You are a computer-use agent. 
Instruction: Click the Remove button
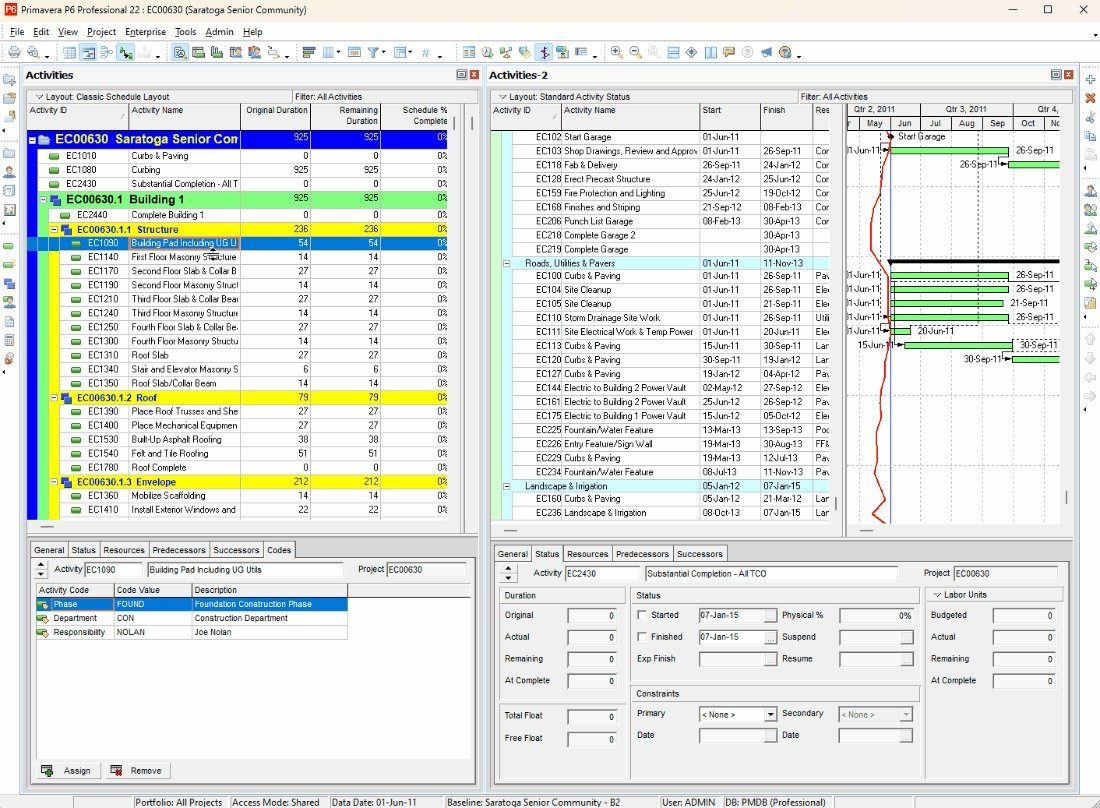pos(137,771)
